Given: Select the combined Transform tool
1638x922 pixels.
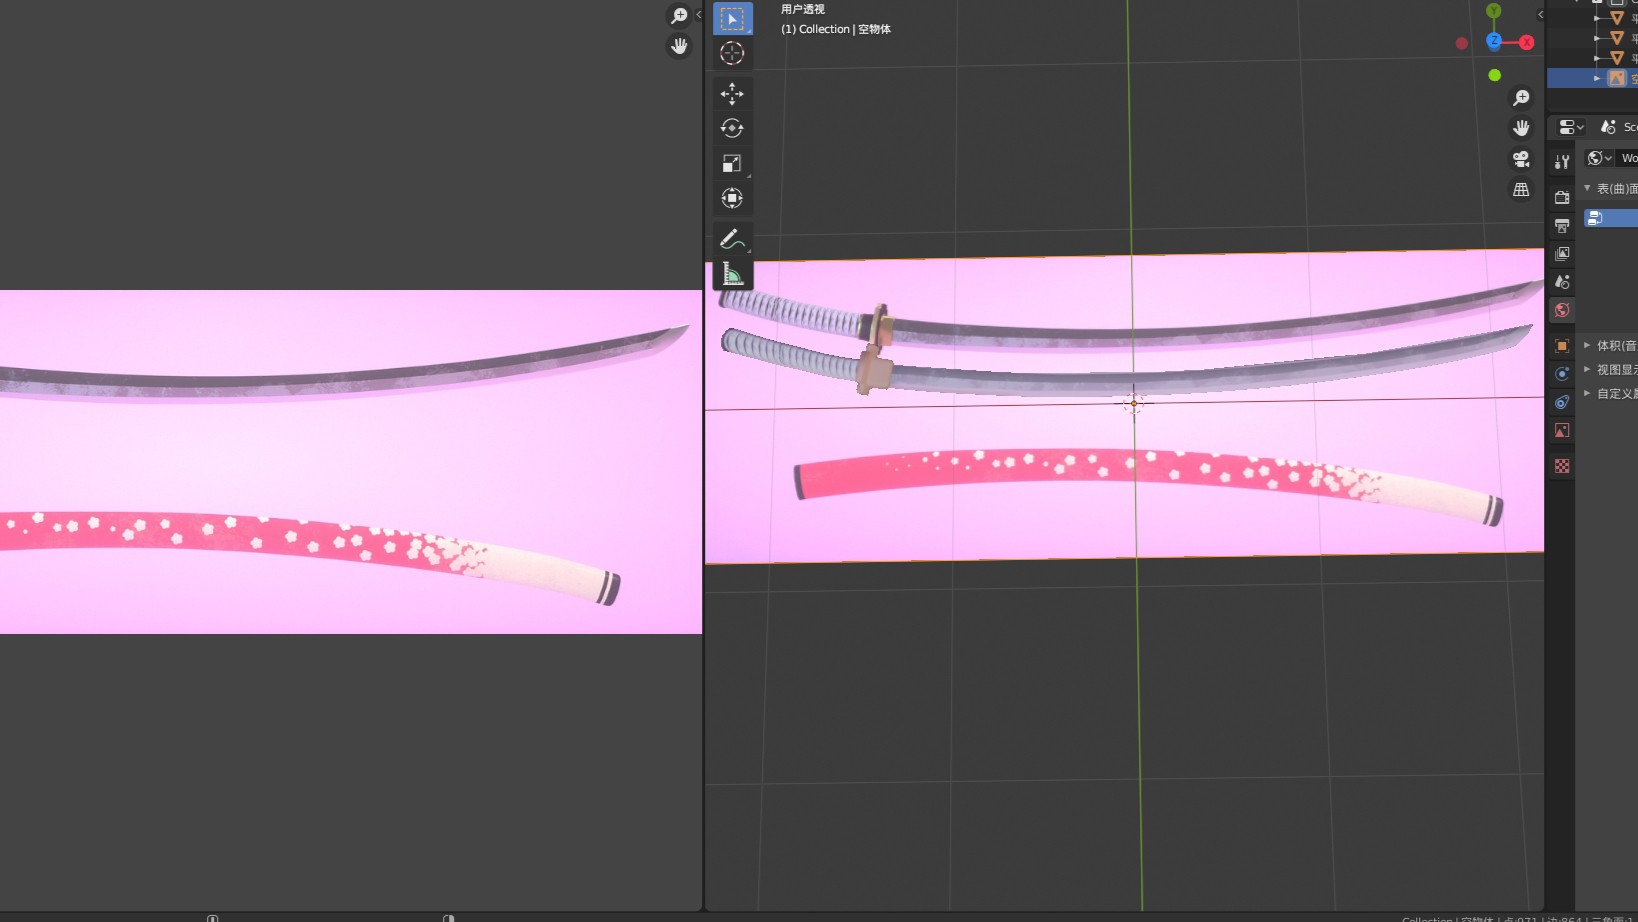Looking at the screenshot, I should point(732,198).
